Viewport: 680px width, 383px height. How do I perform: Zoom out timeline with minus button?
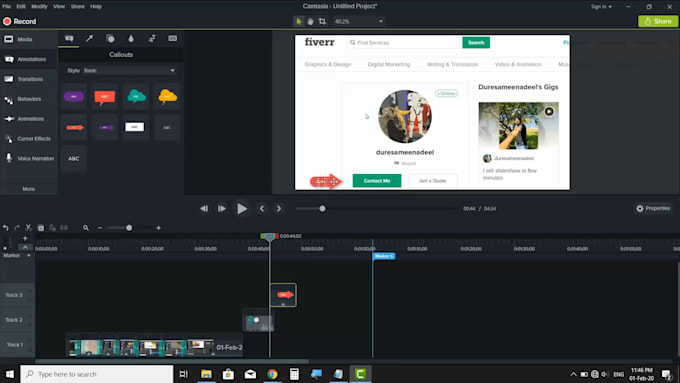tap(100, 228)
